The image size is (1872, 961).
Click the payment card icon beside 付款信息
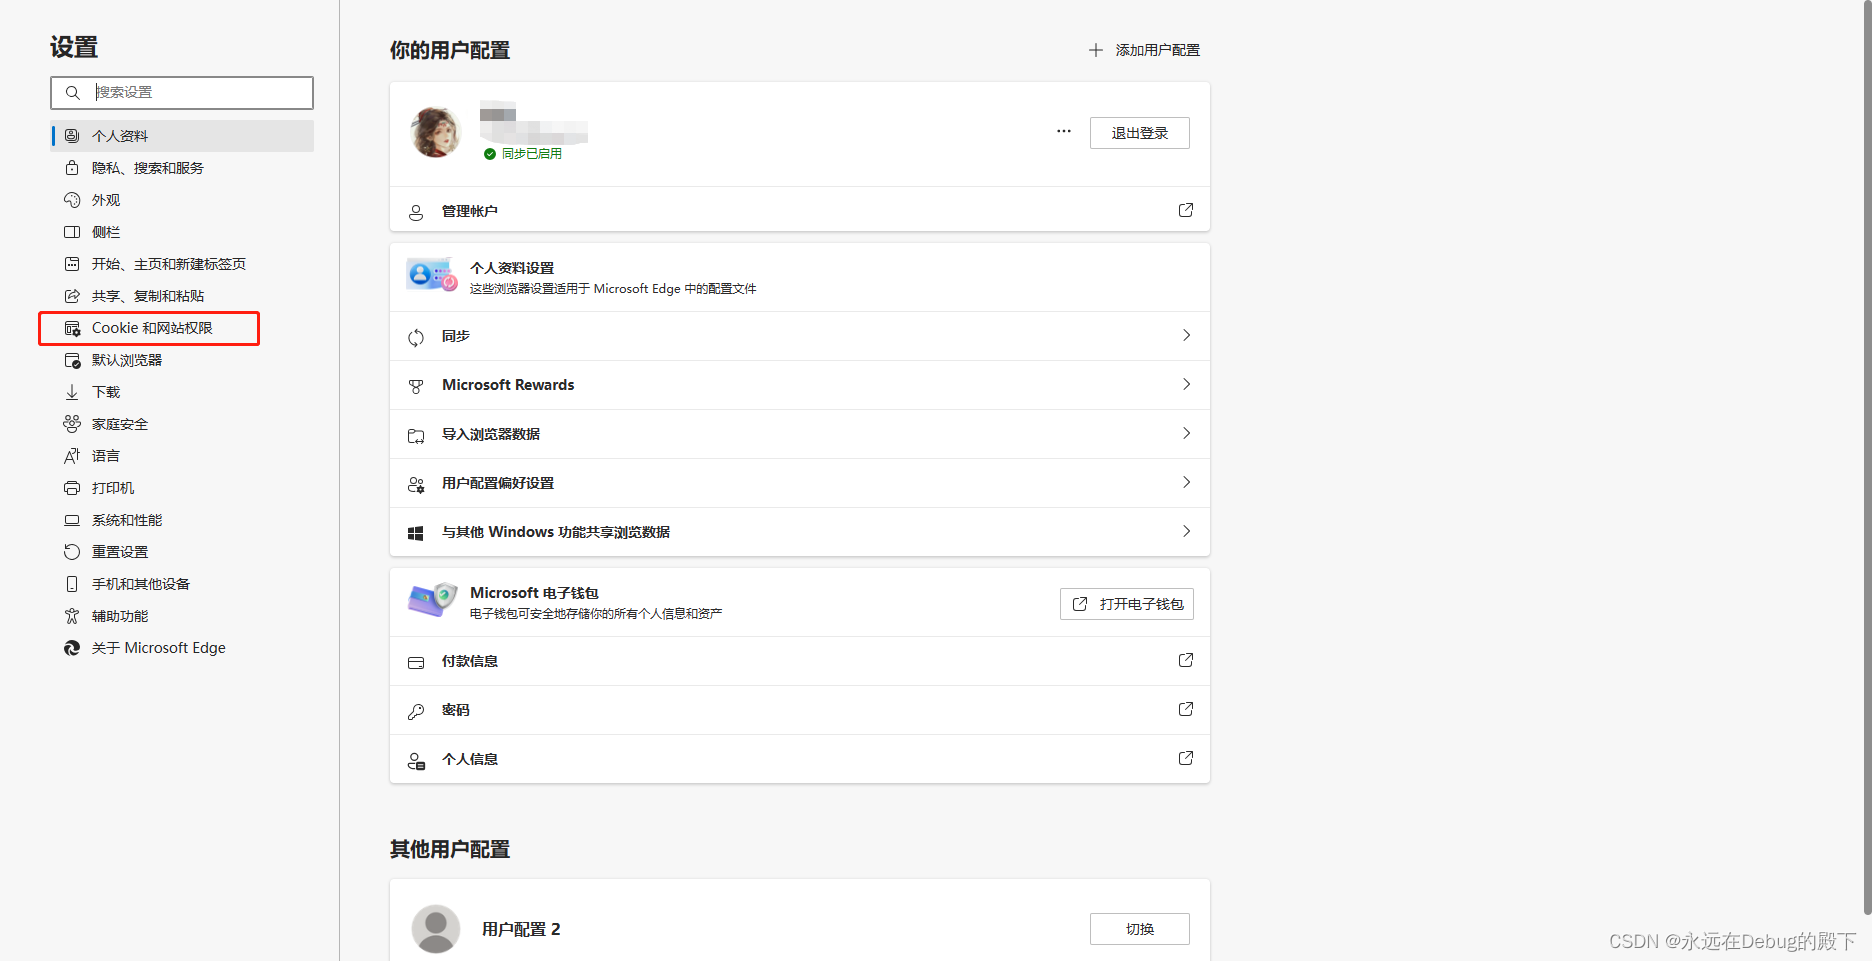click(416, 660)
